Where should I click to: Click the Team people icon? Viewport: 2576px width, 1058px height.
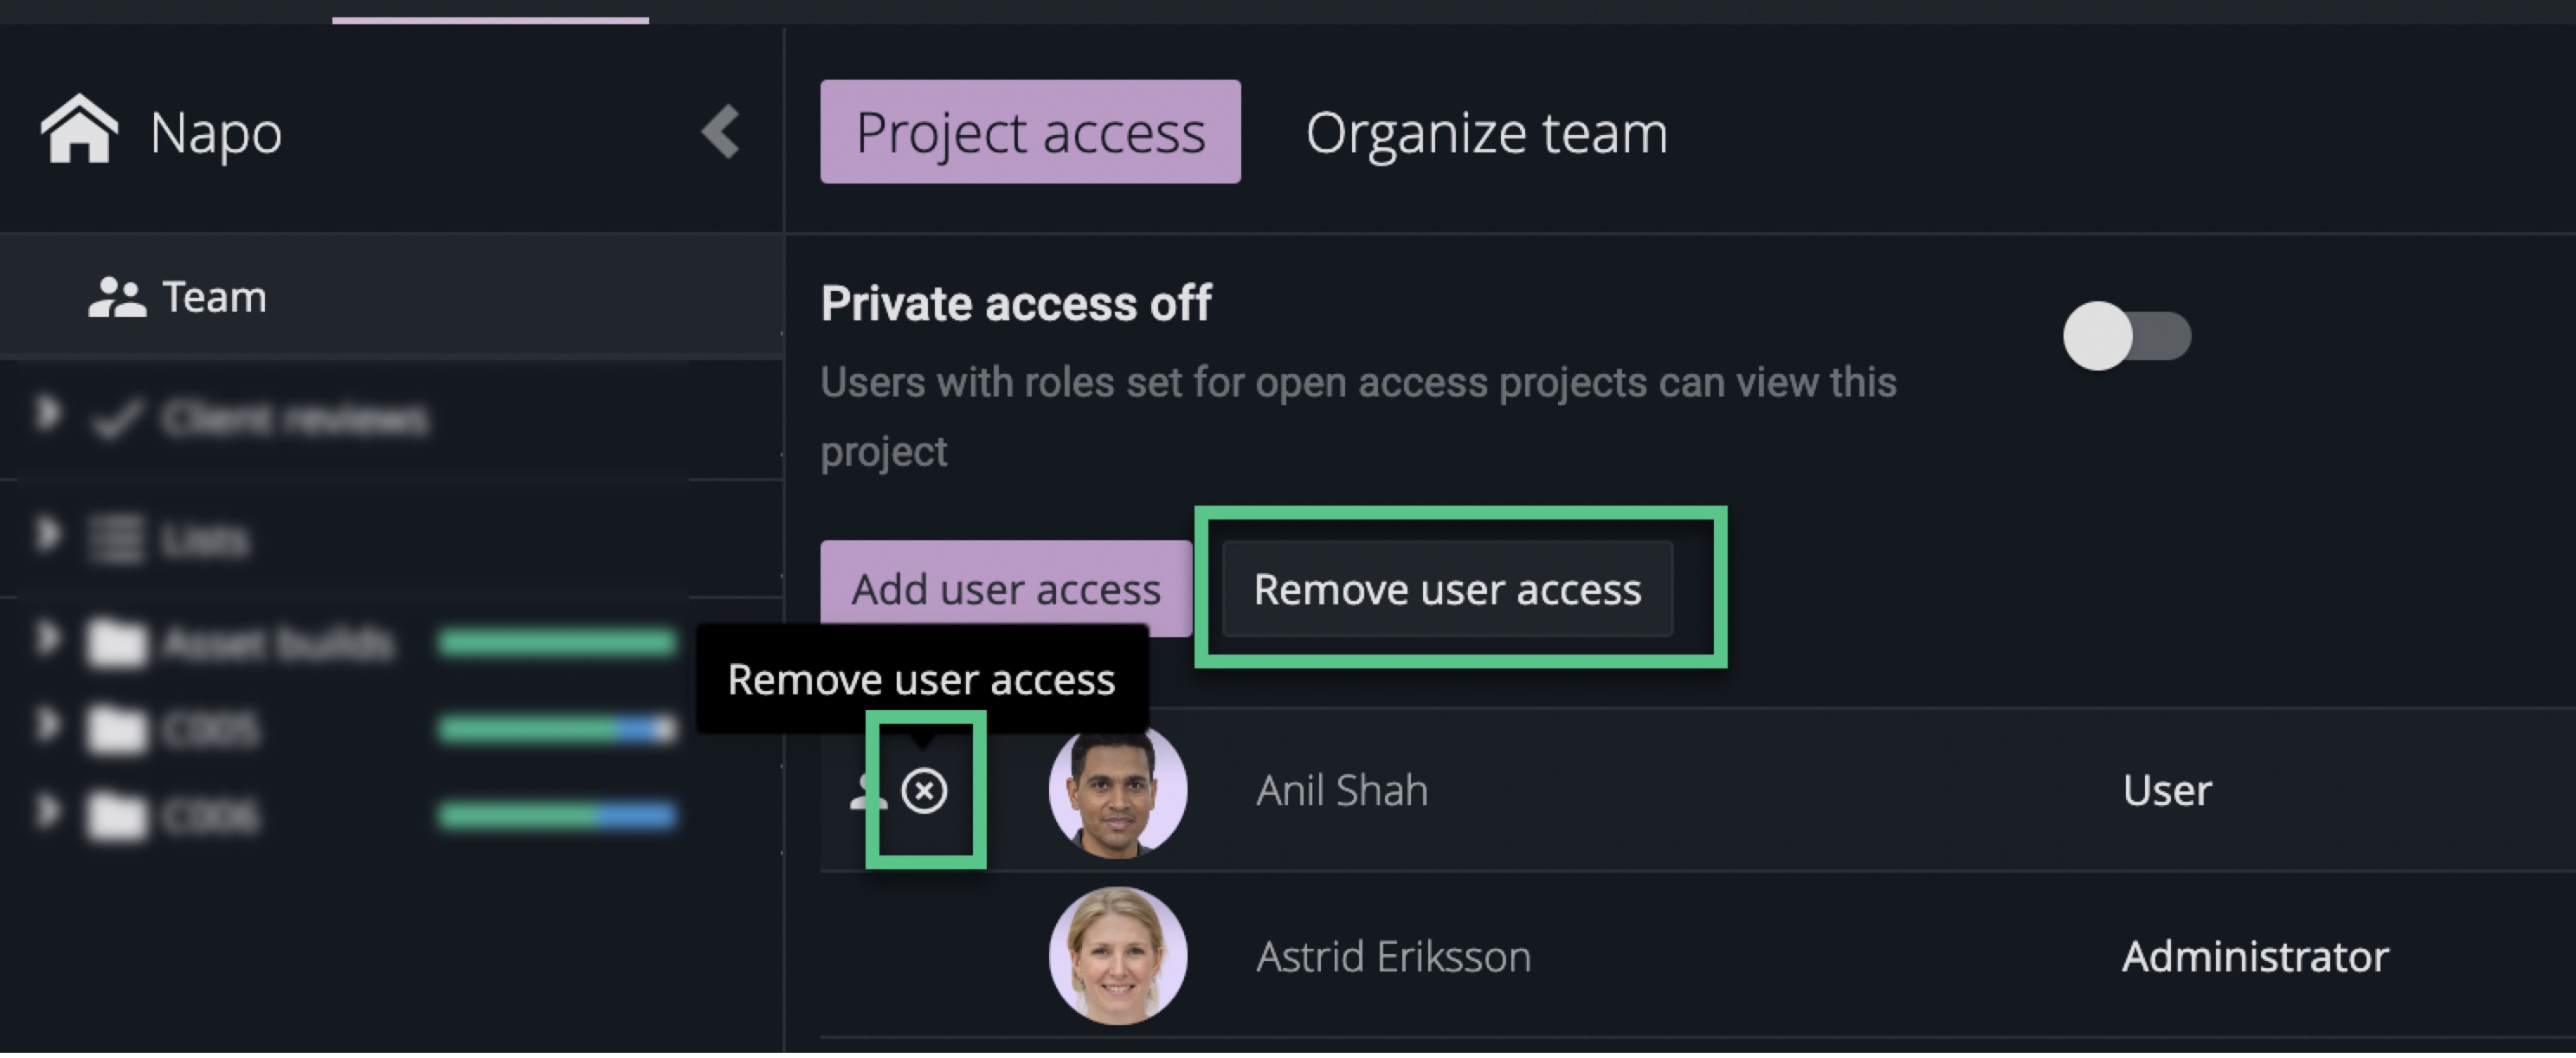[x=117, y=298]
